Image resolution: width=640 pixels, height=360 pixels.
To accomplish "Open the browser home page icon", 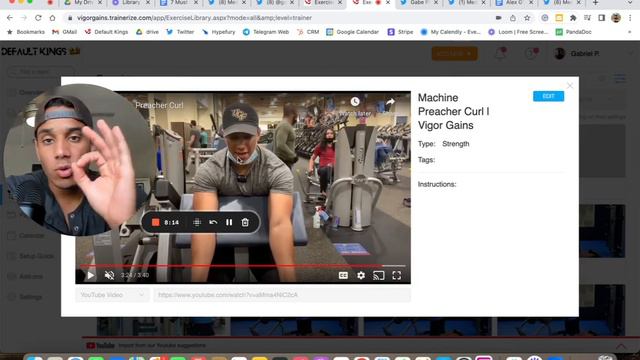I will pos(52,18).
